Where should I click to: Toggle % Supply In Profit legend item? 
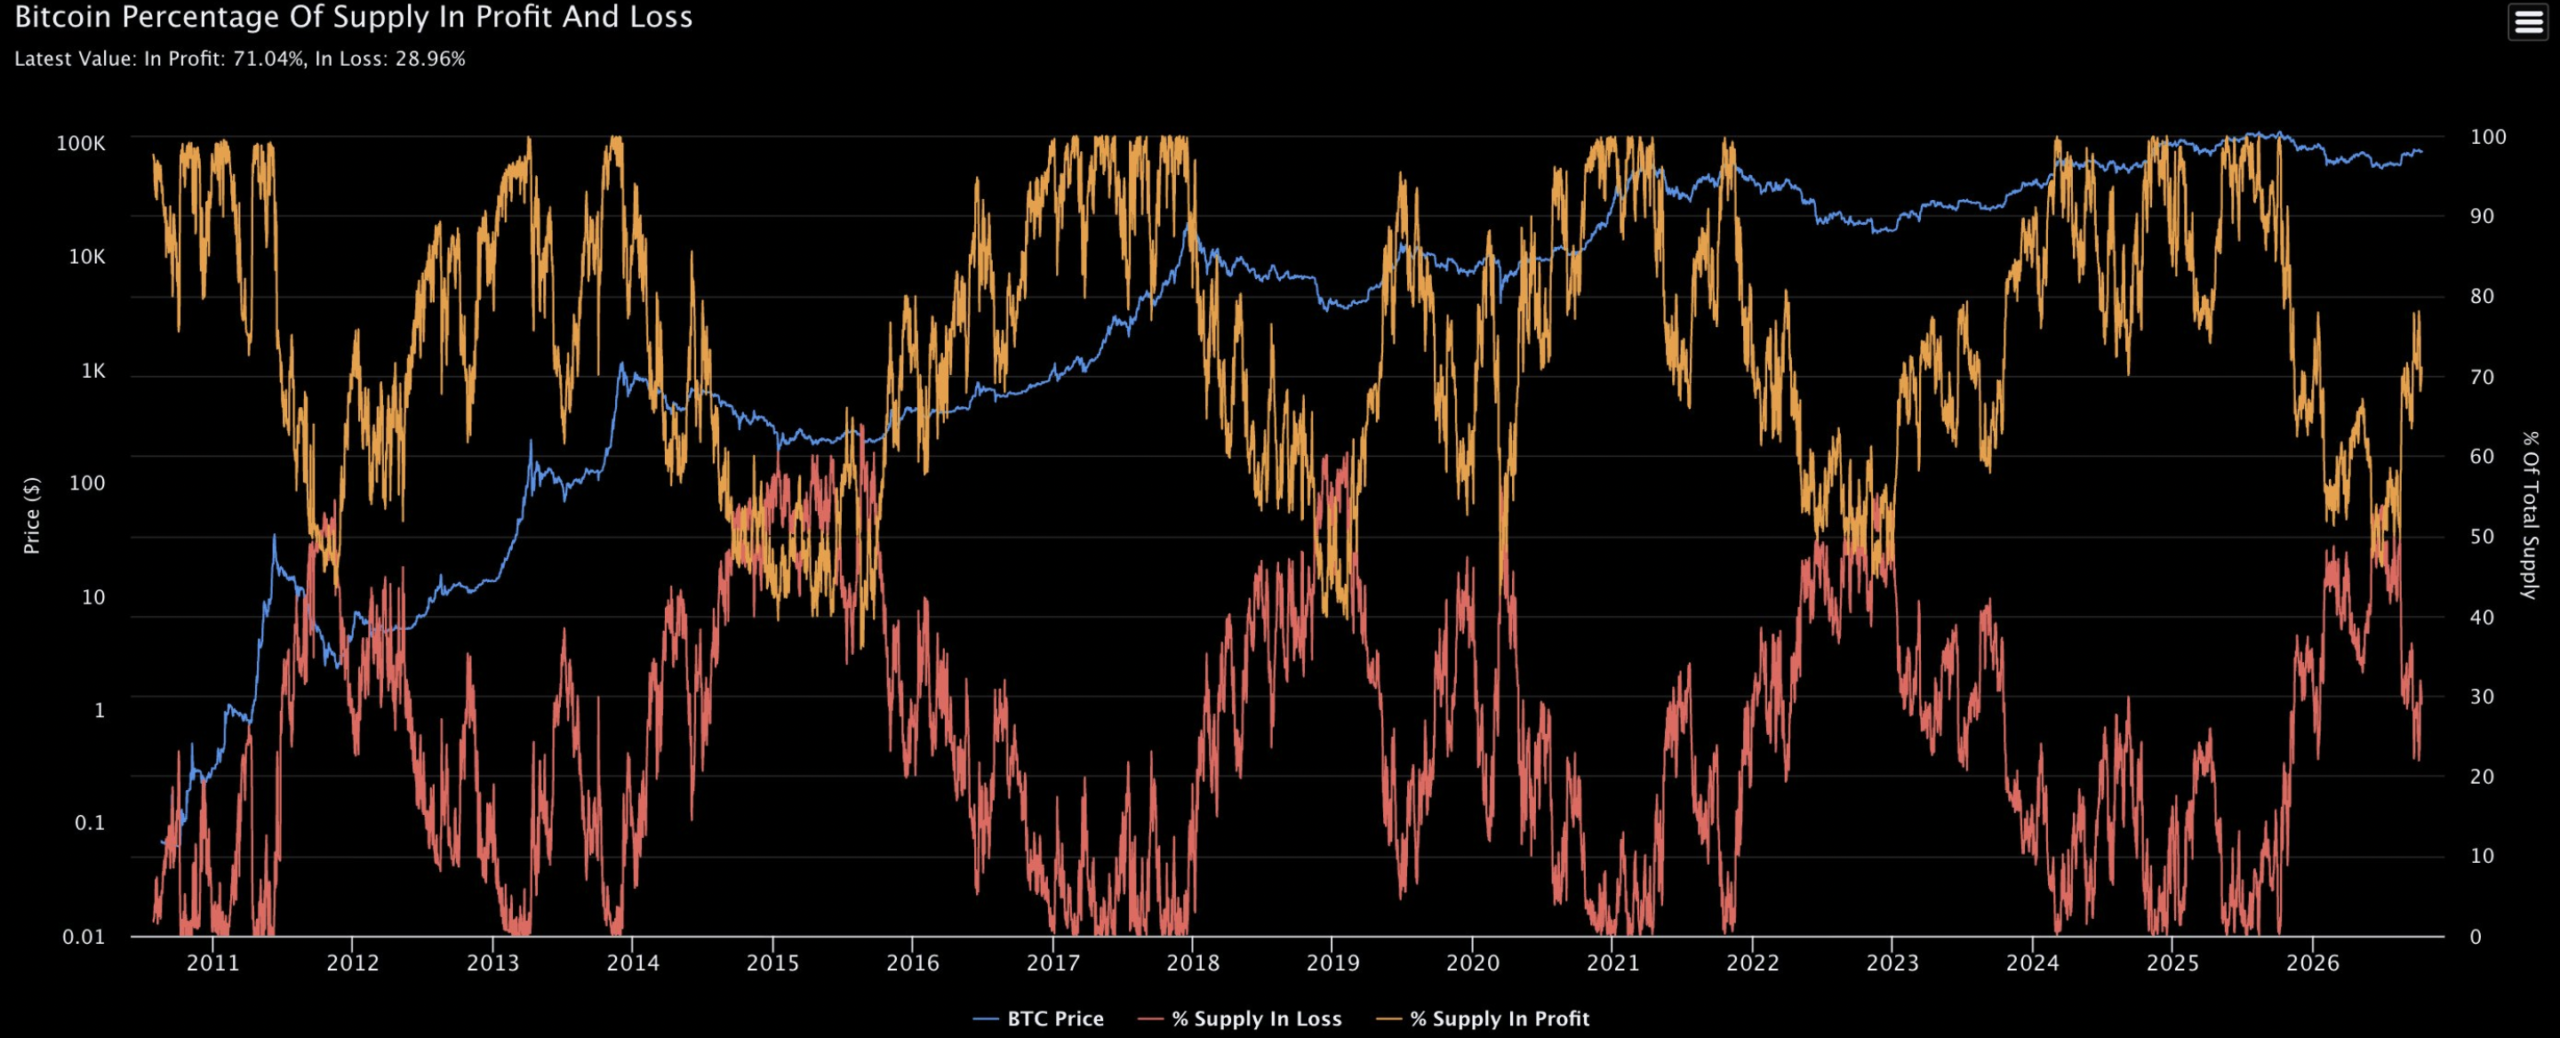(x=1483, y=1018)
